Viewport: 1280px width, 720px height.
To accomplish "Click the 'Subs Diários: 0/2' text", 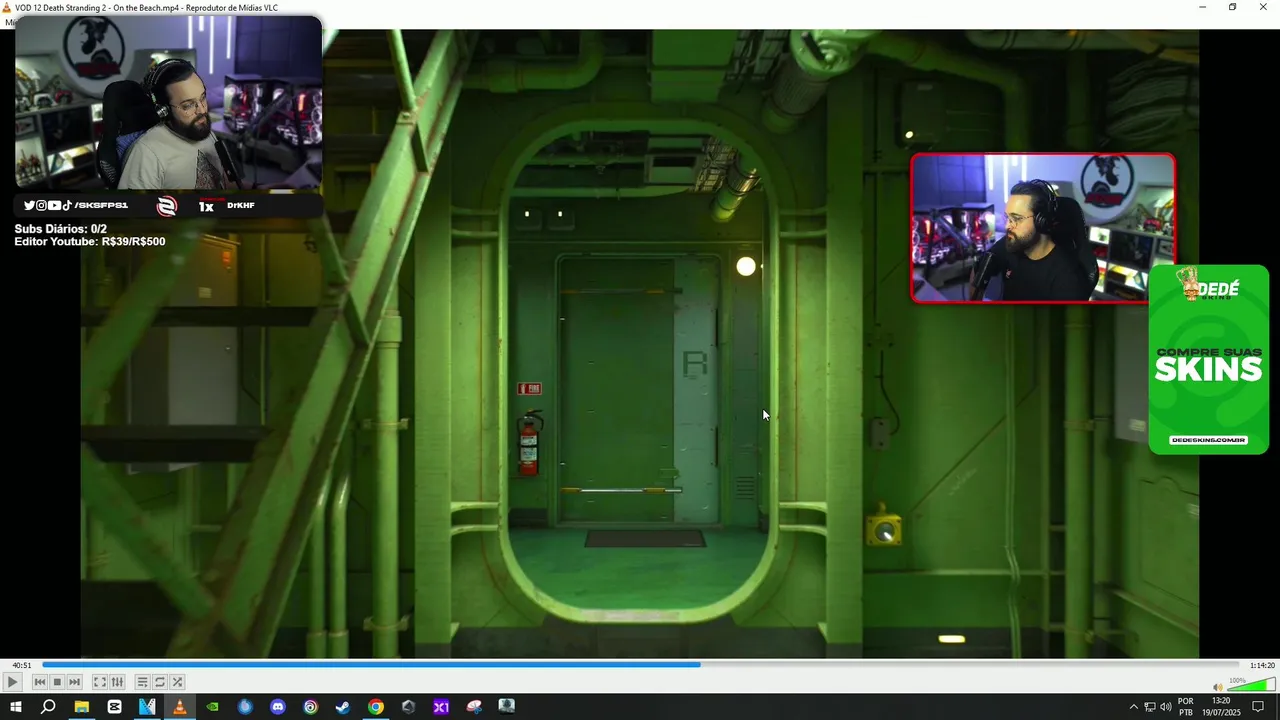I will [x=60, y=229].
